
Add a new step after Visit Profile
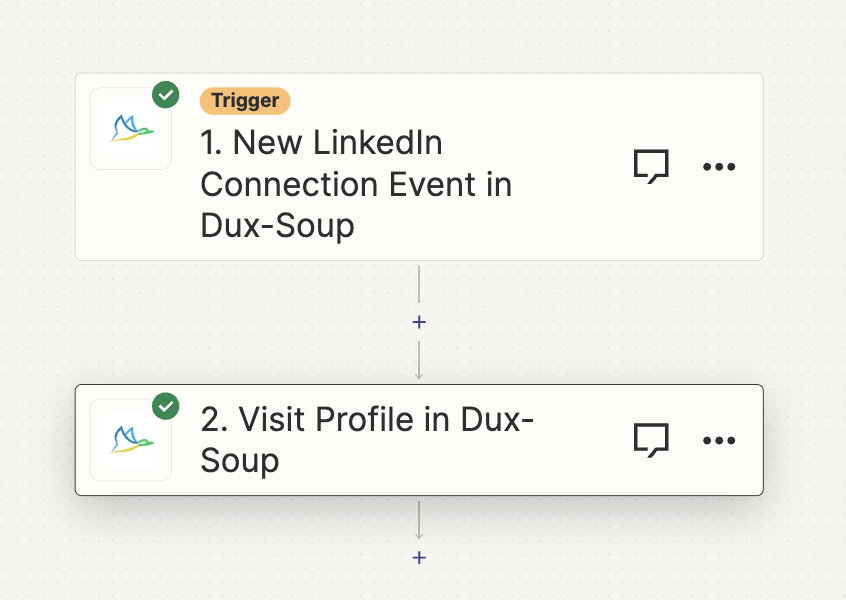tap(419, 557)
